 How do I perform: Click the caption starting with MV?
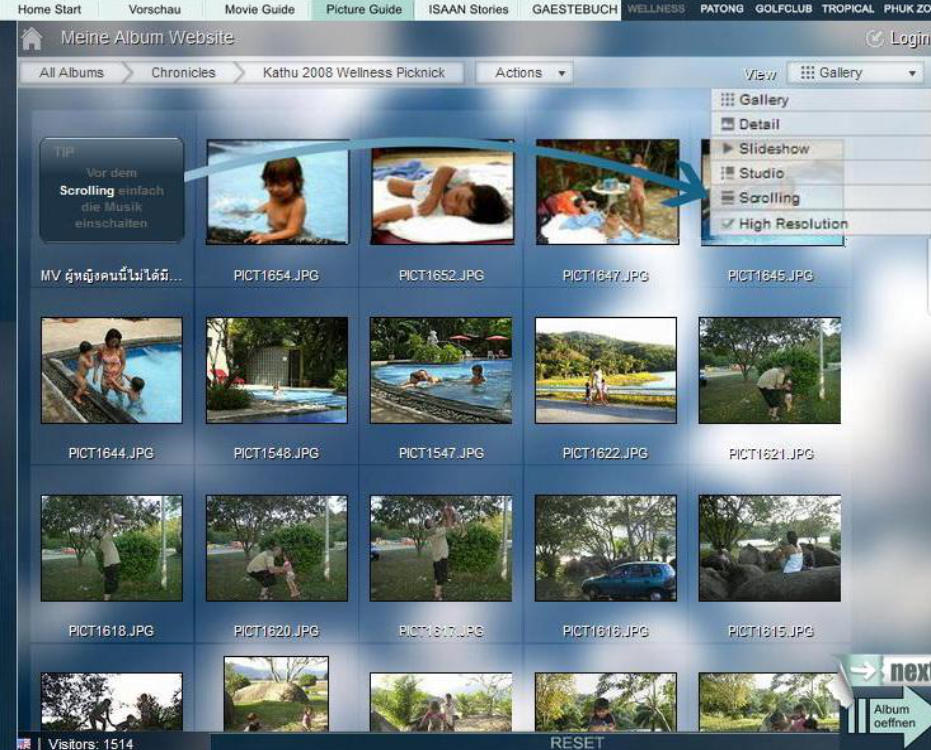(112, 276)
